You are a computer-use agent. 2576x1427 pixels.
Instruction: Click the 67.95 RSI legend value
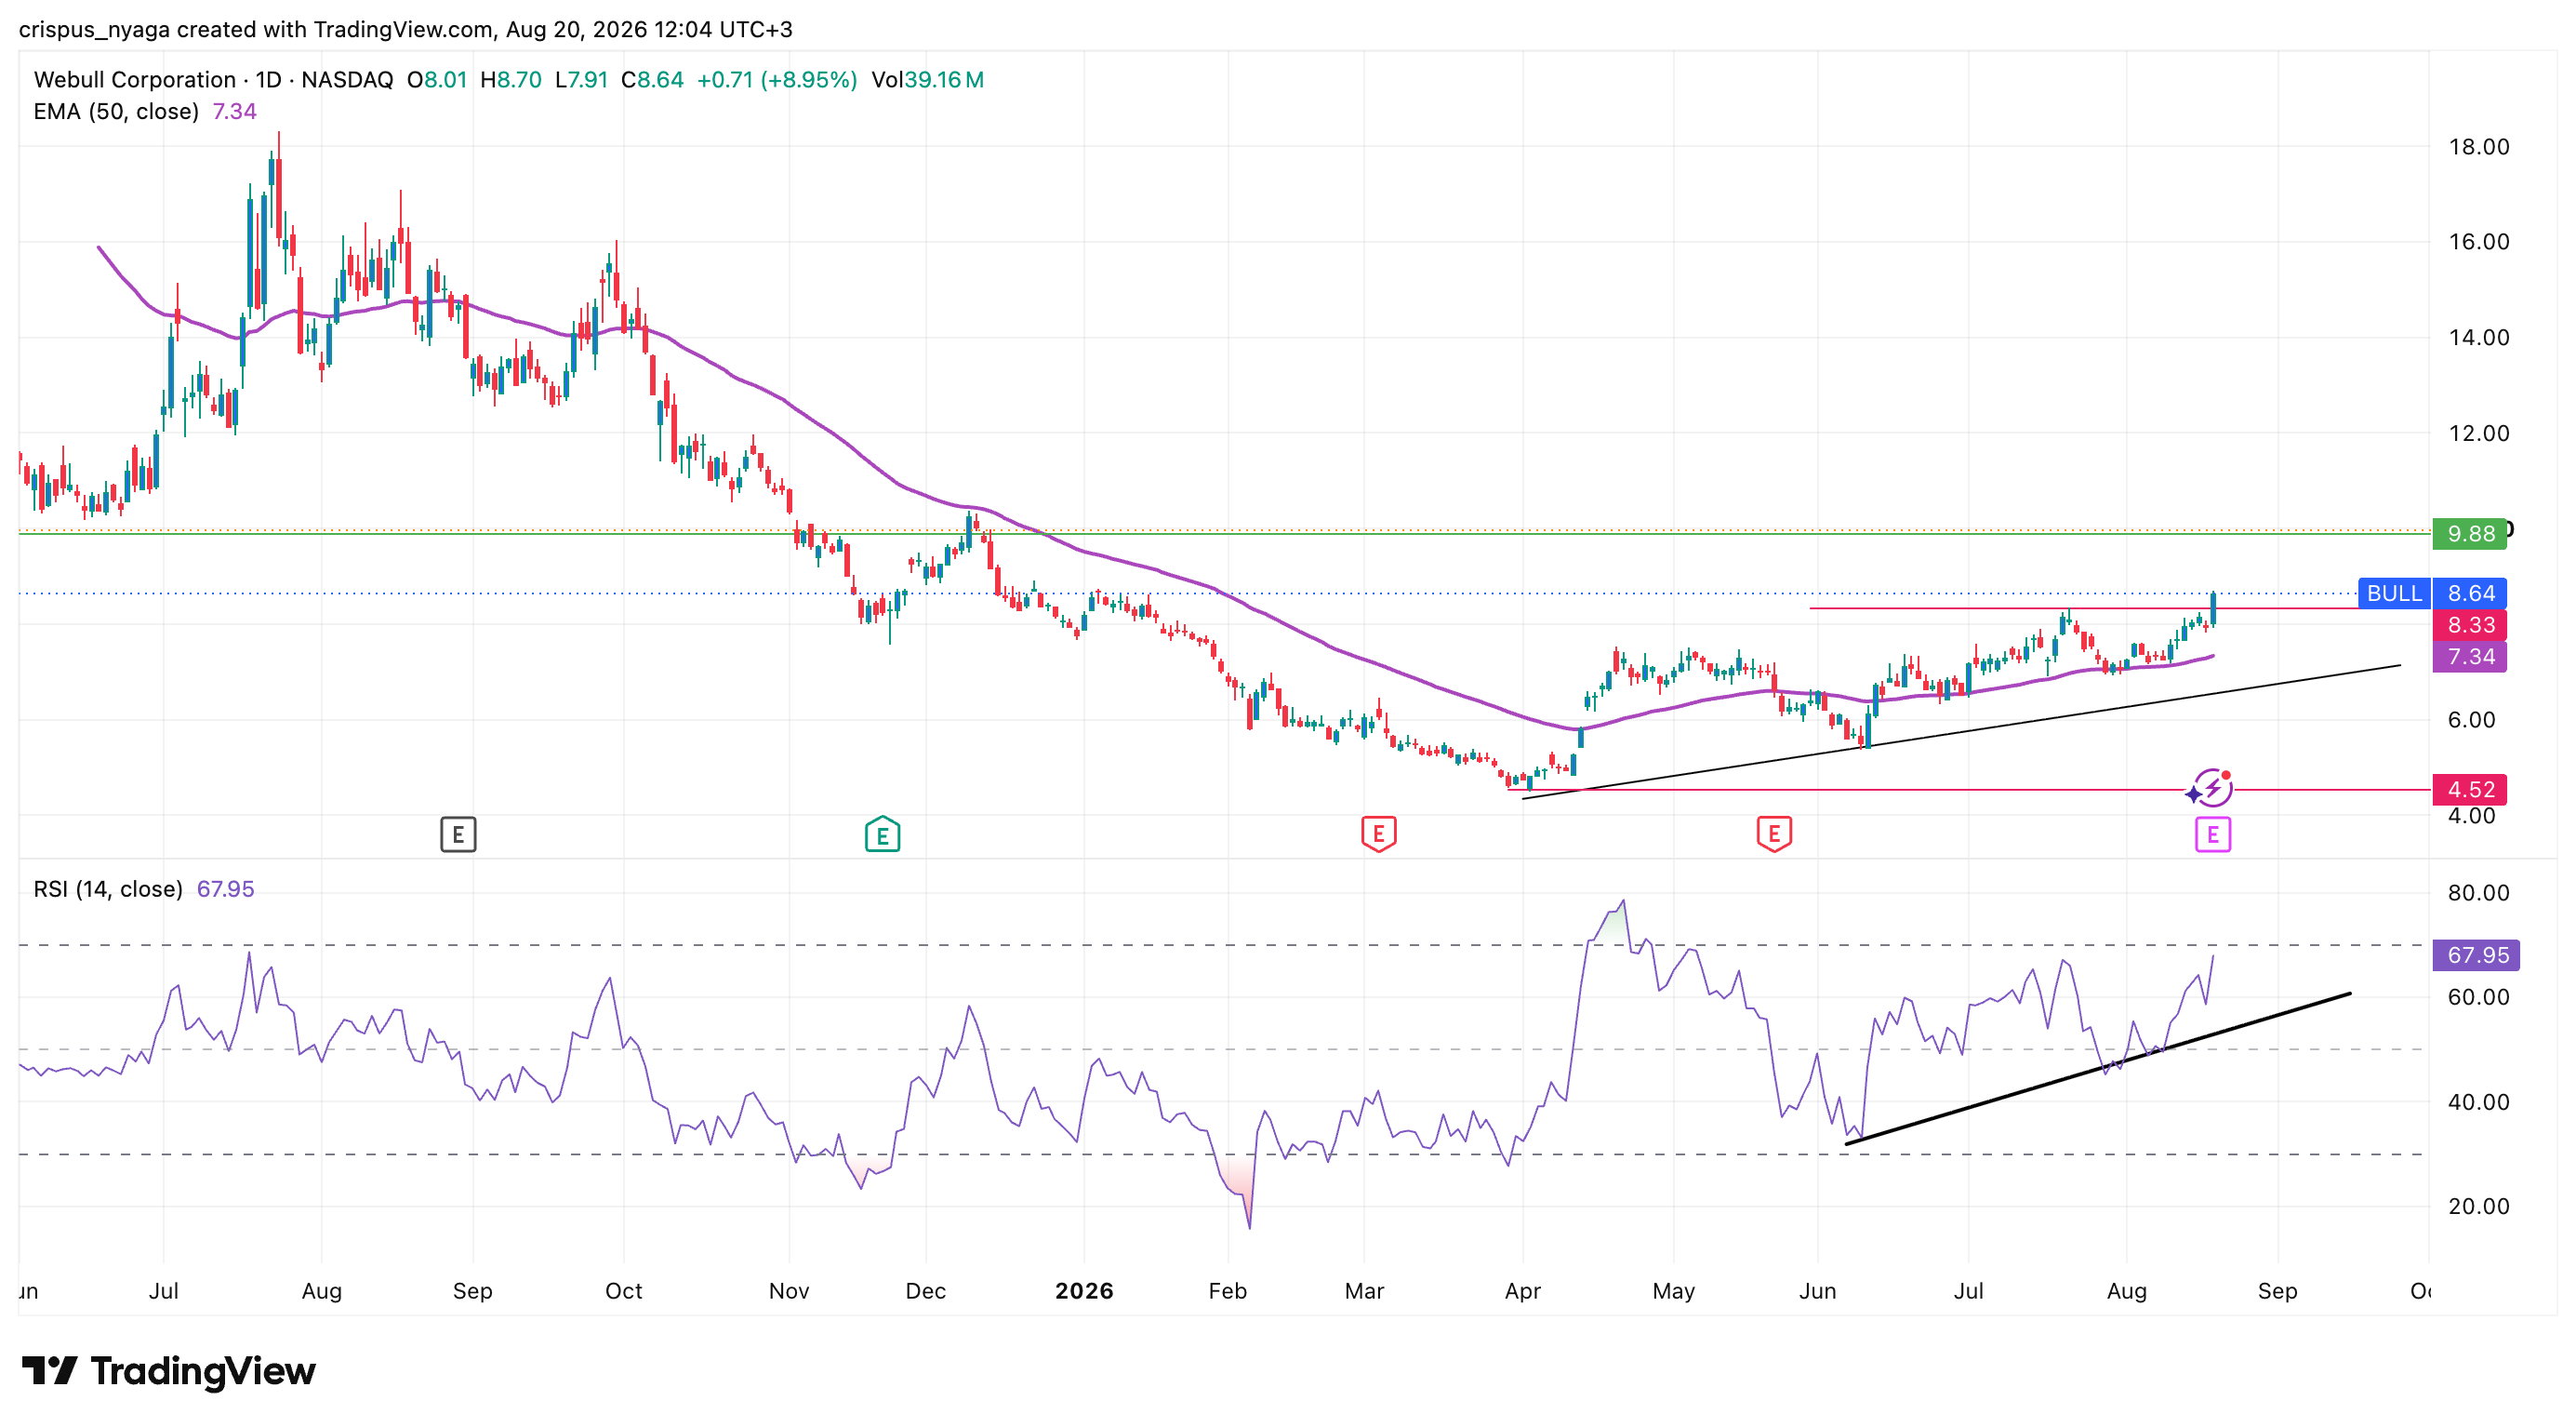click(226, 889)
